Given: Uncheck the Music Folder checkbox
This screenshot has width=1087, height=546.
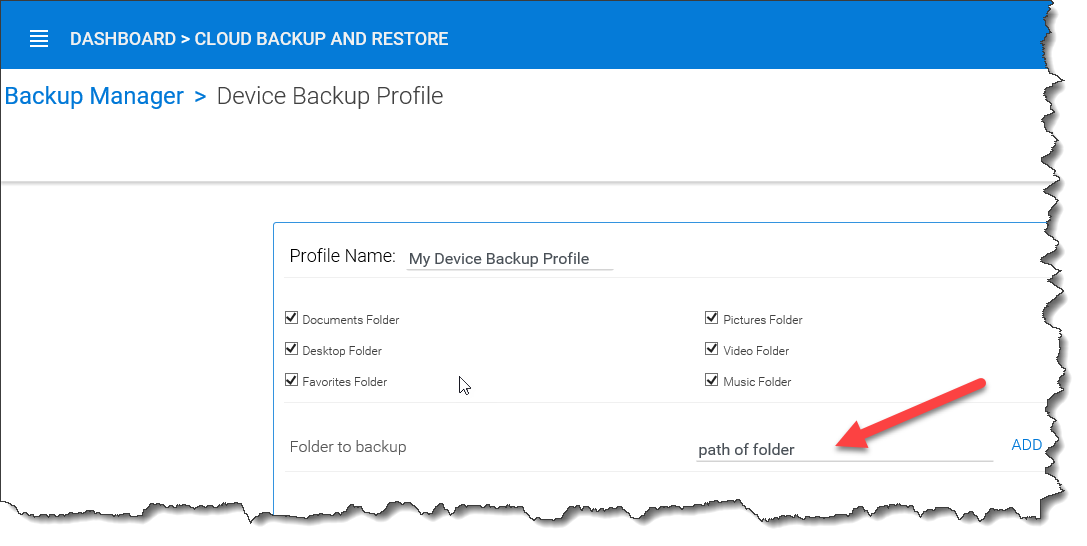Looking at the screenshot, I should [x=711, y=380].
